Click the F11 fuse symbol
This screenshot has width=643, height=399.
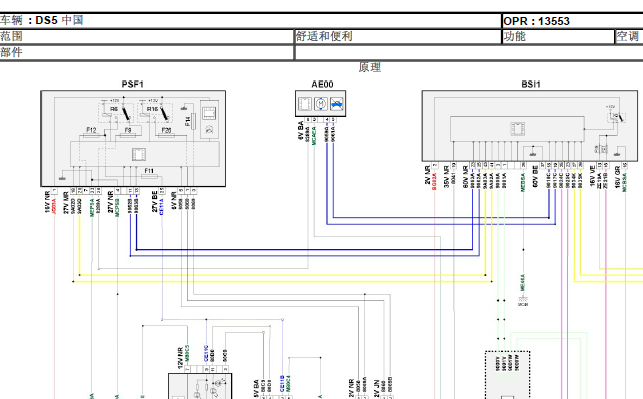pos(149,176)
